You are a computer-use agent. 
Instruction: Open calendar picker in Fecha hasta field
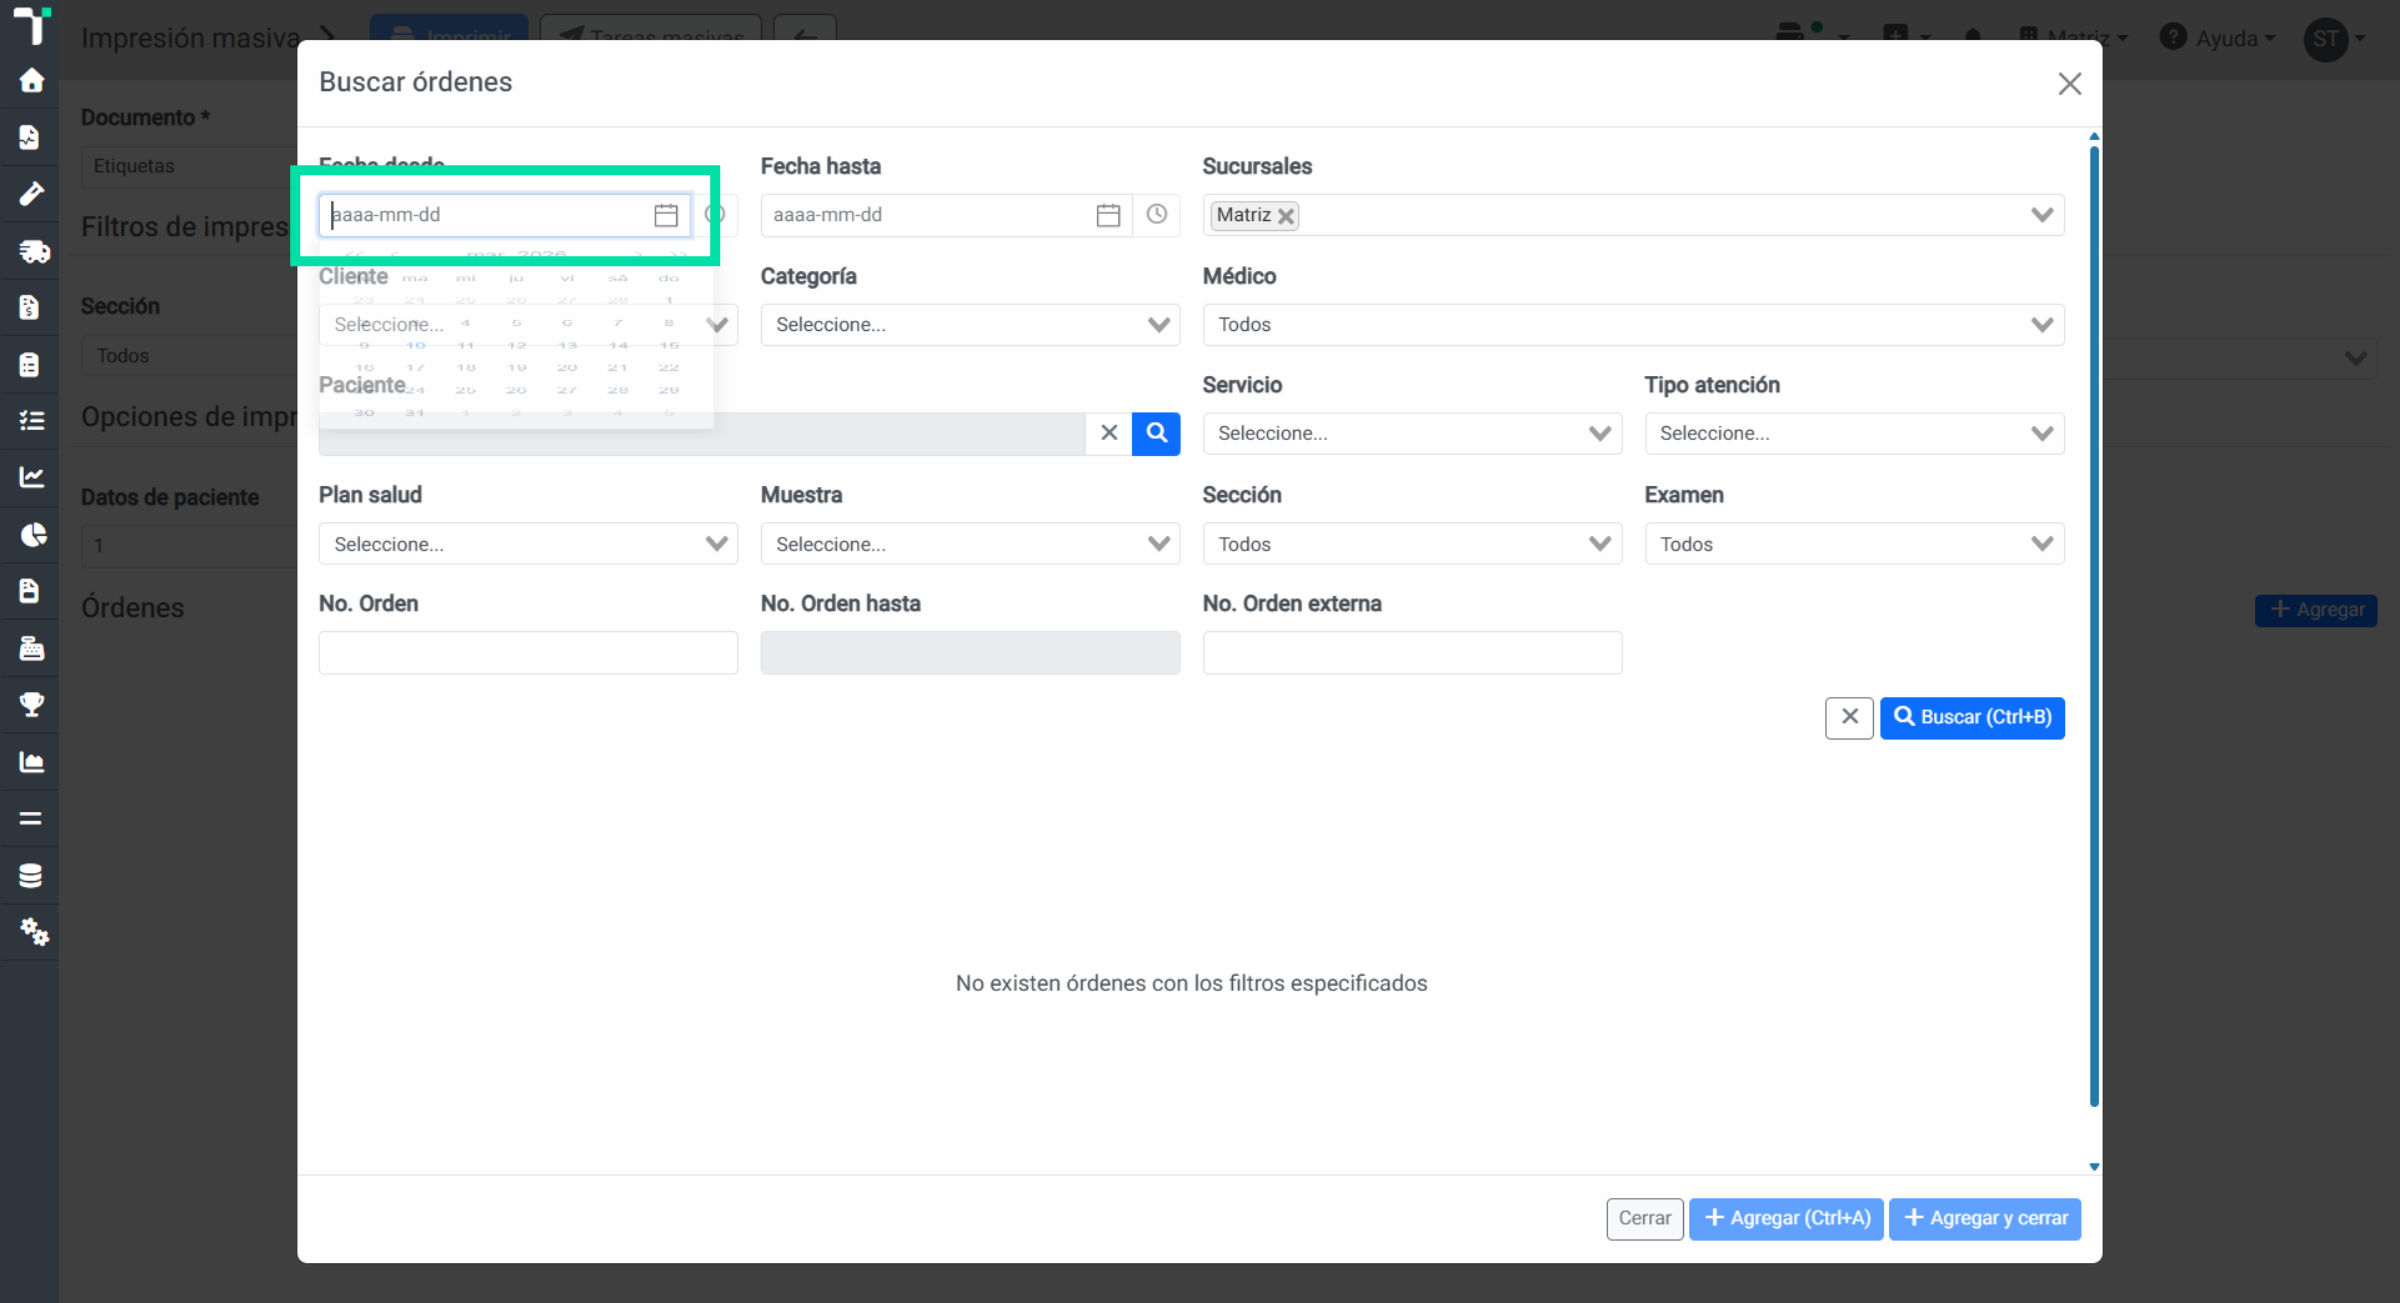tap(1108, 215)
